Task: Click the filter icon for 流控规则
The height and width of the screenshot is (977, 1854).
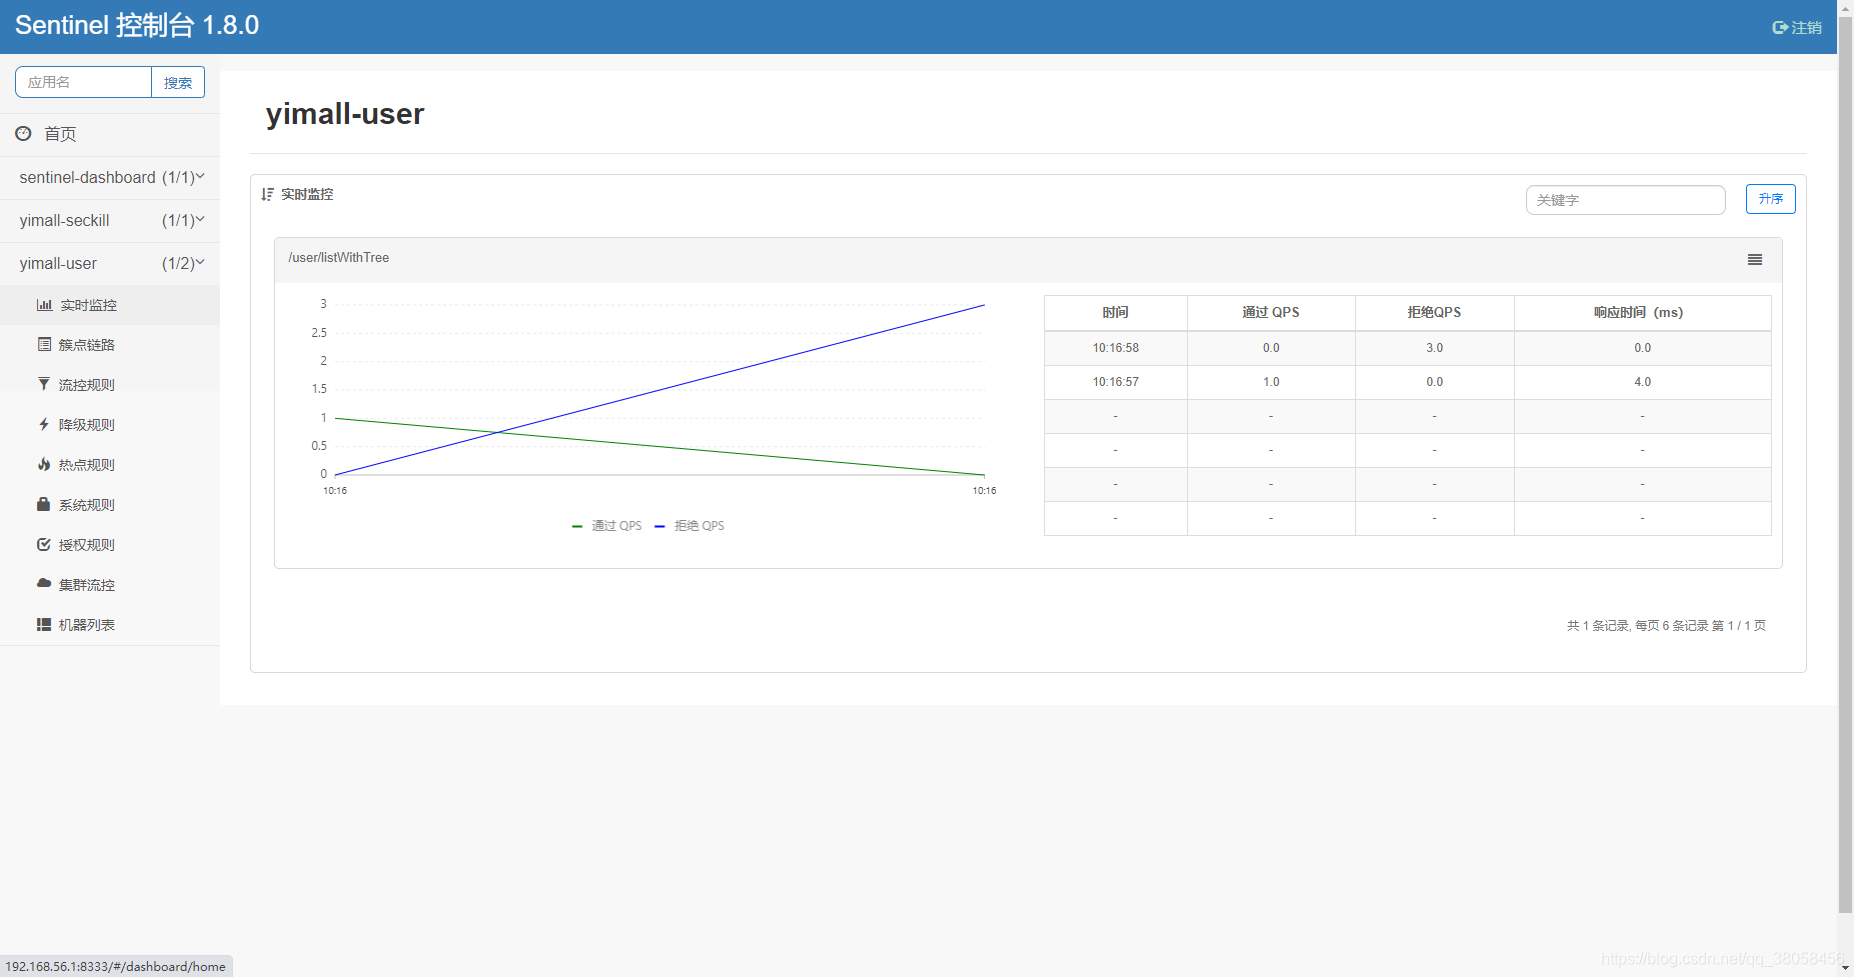Action: point(44,384)
